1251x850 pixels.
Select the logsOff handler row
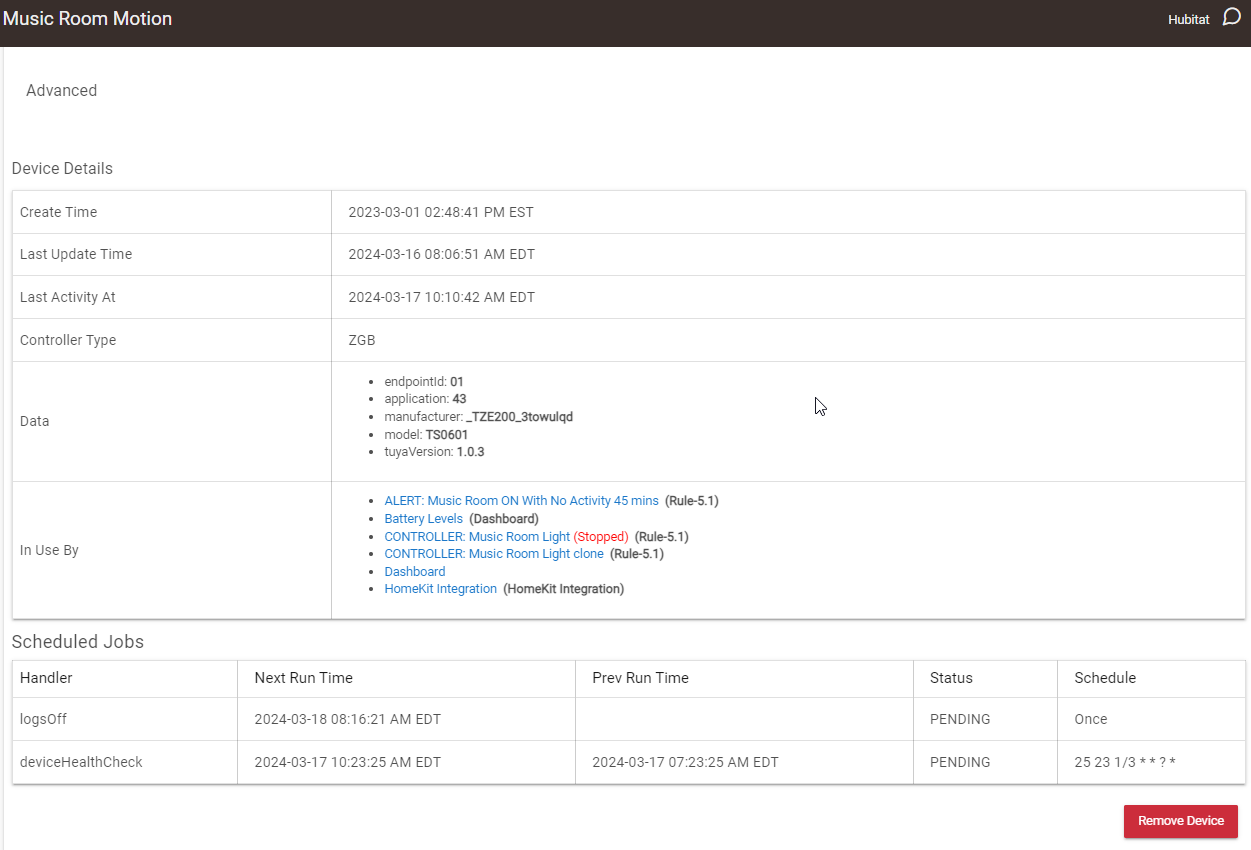43,719
